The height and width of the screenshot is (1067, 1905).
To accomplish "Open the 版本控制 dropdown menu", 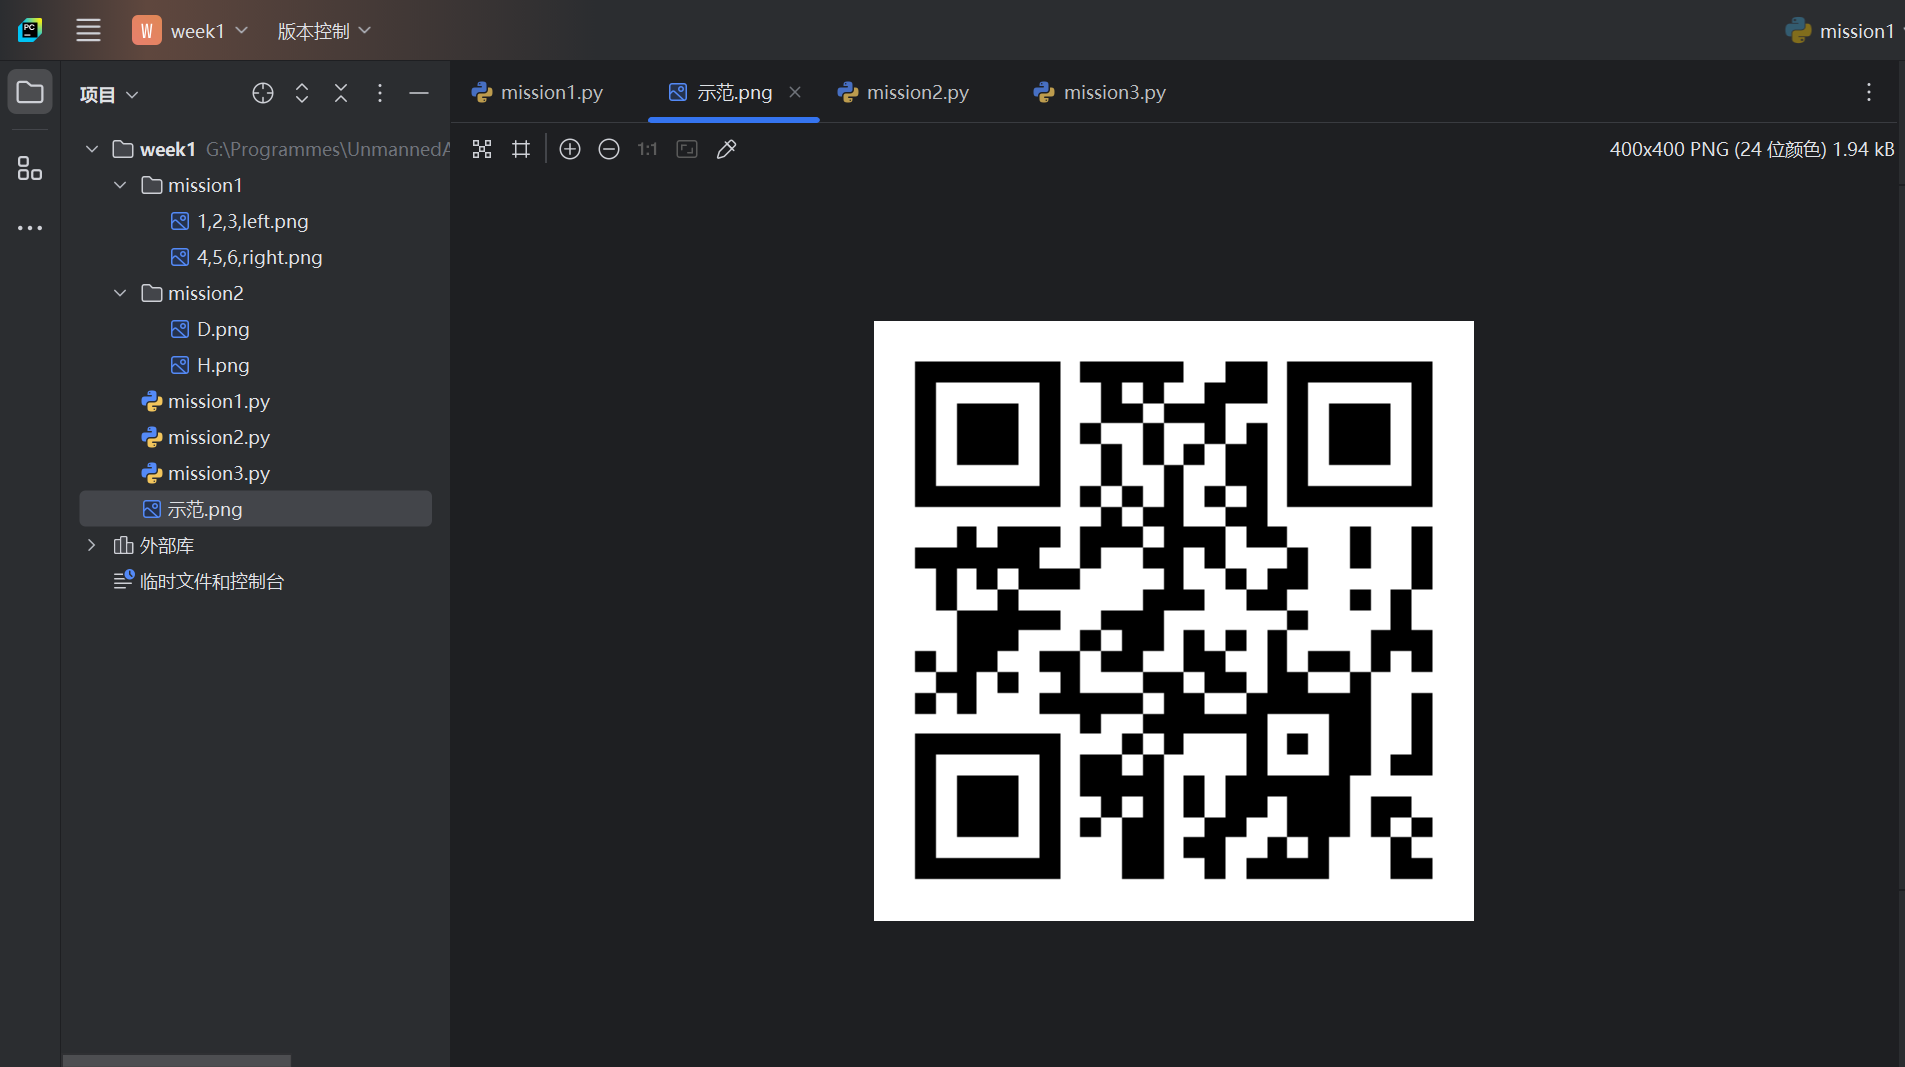I will (324, 31).
